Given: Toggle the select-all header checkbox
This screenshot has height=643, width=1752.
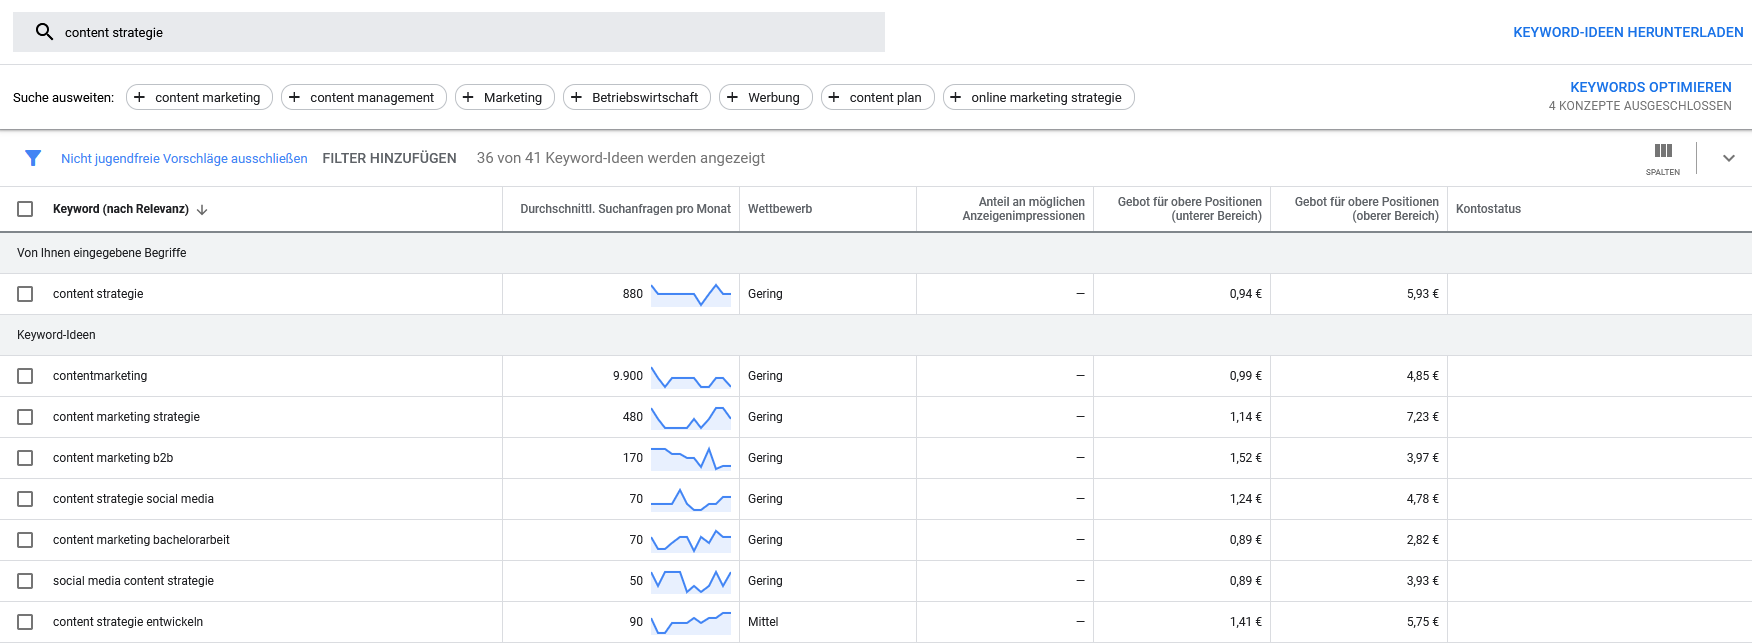Looking at the screenshot, I should (25, 209).
